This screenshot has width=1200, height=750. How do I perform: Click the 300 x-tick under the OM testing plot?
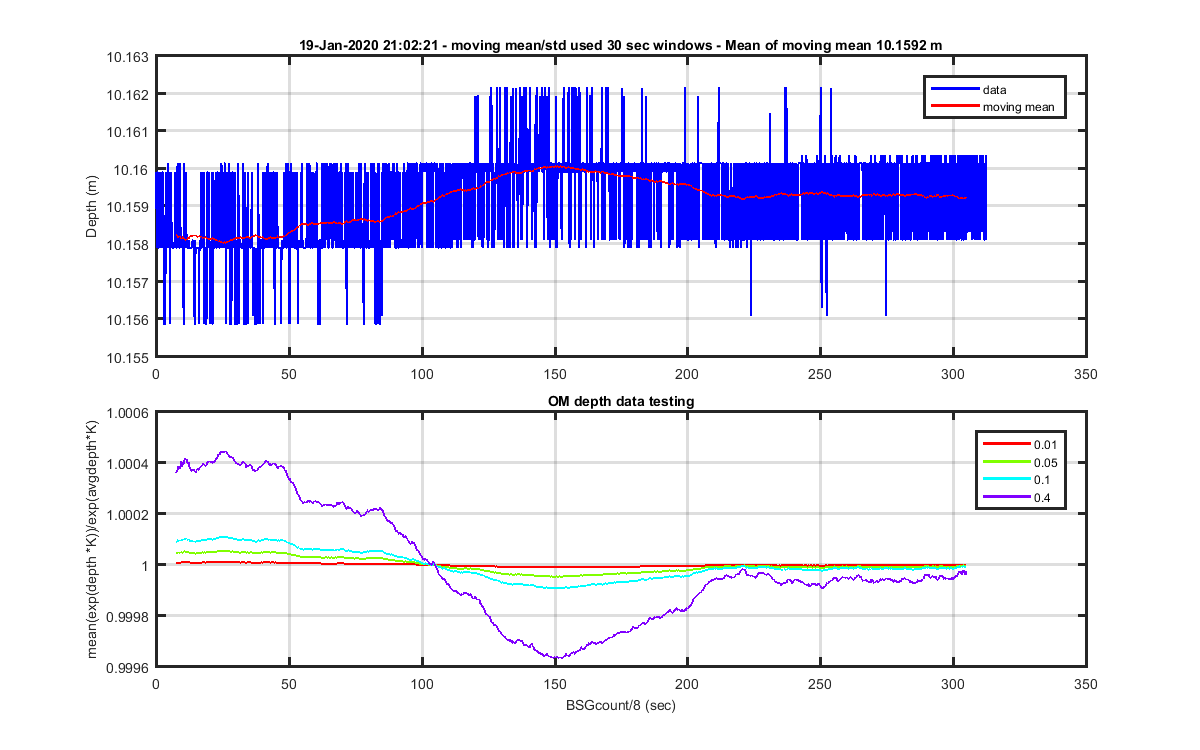[x=953, y=685]
